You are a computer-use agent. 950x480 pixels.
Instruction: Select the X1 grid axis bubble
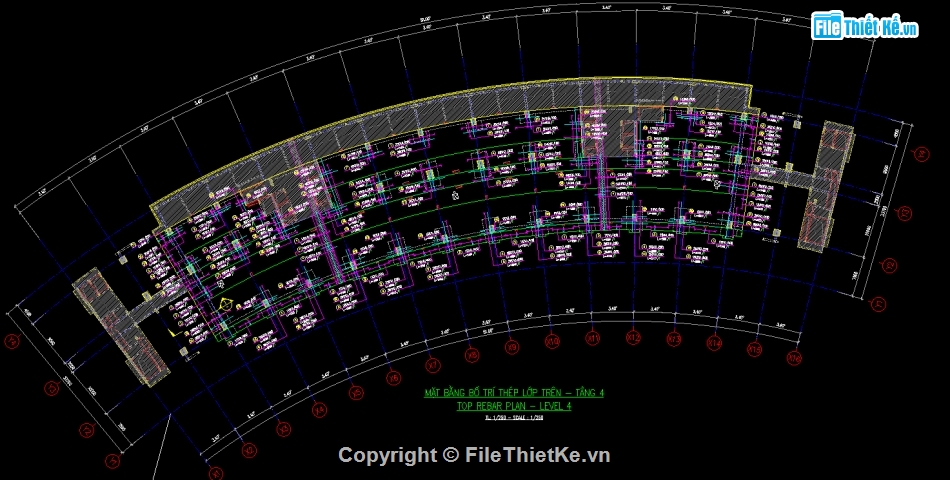216,472
